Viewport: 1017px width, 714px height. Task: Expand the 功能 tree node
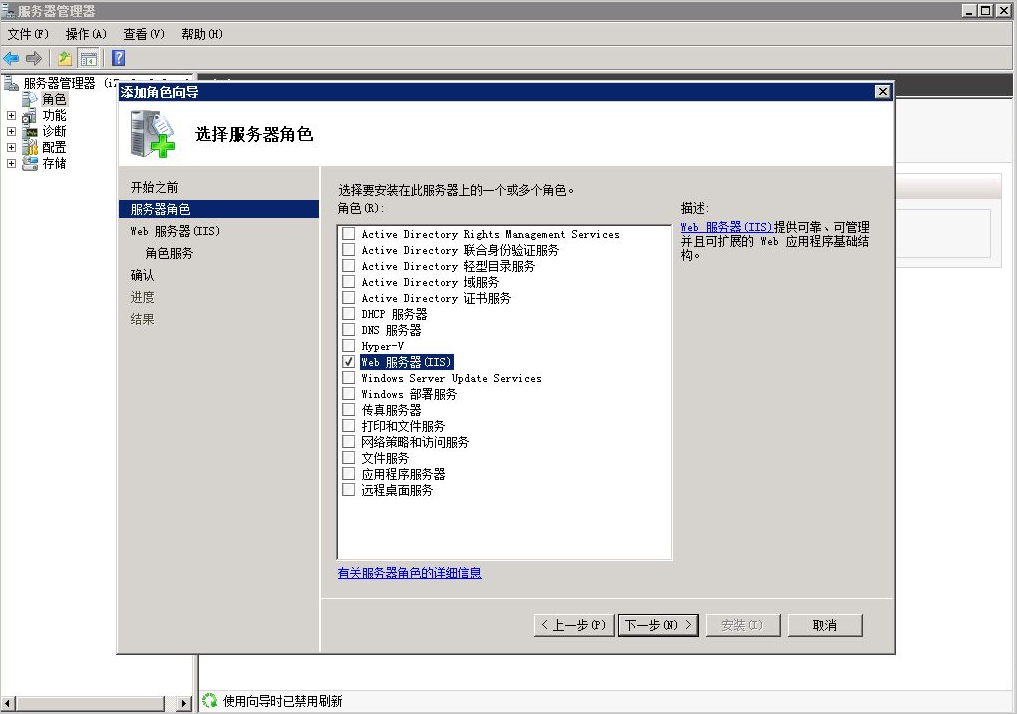click(x=11, y=115)
